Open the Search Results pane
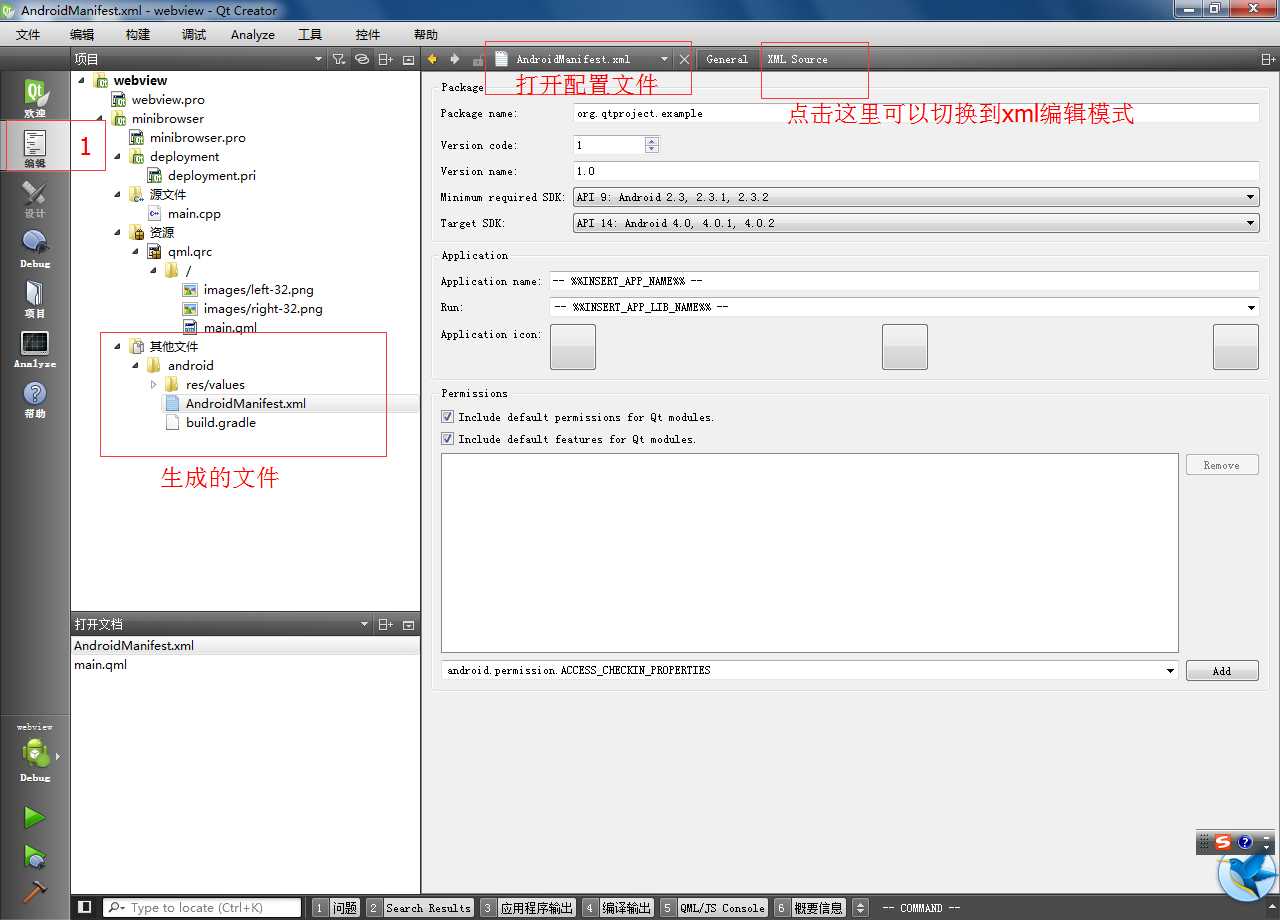The width and height of the screenshot is (1280, 920). click(420, 908)
